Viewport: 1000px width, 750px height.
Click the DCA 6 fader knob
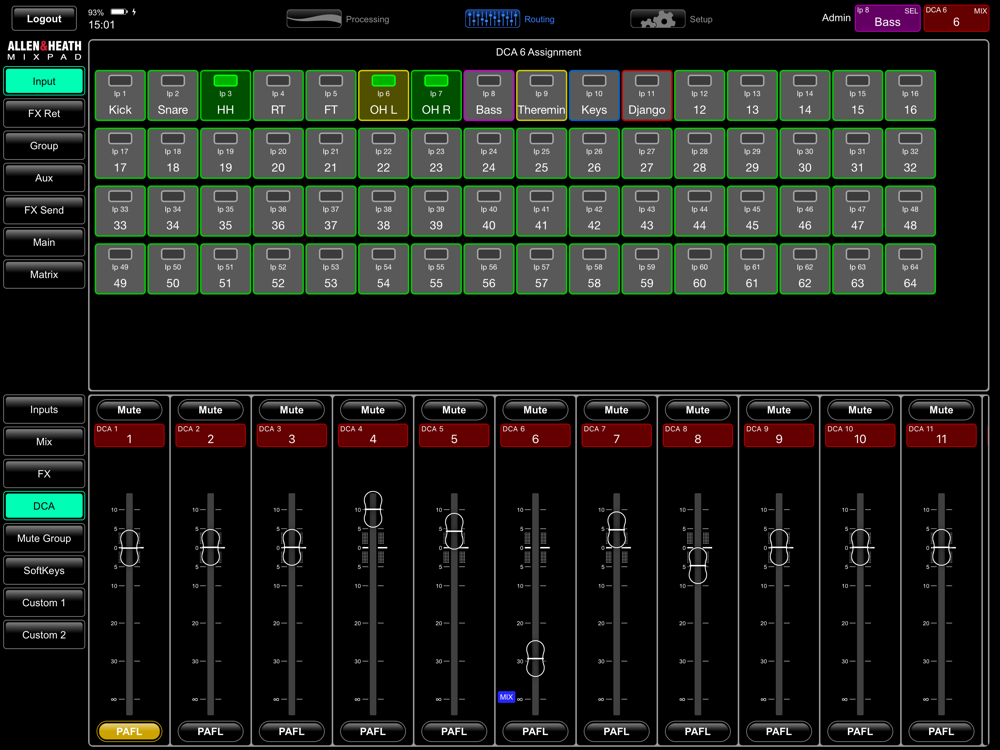pos(535,658)
